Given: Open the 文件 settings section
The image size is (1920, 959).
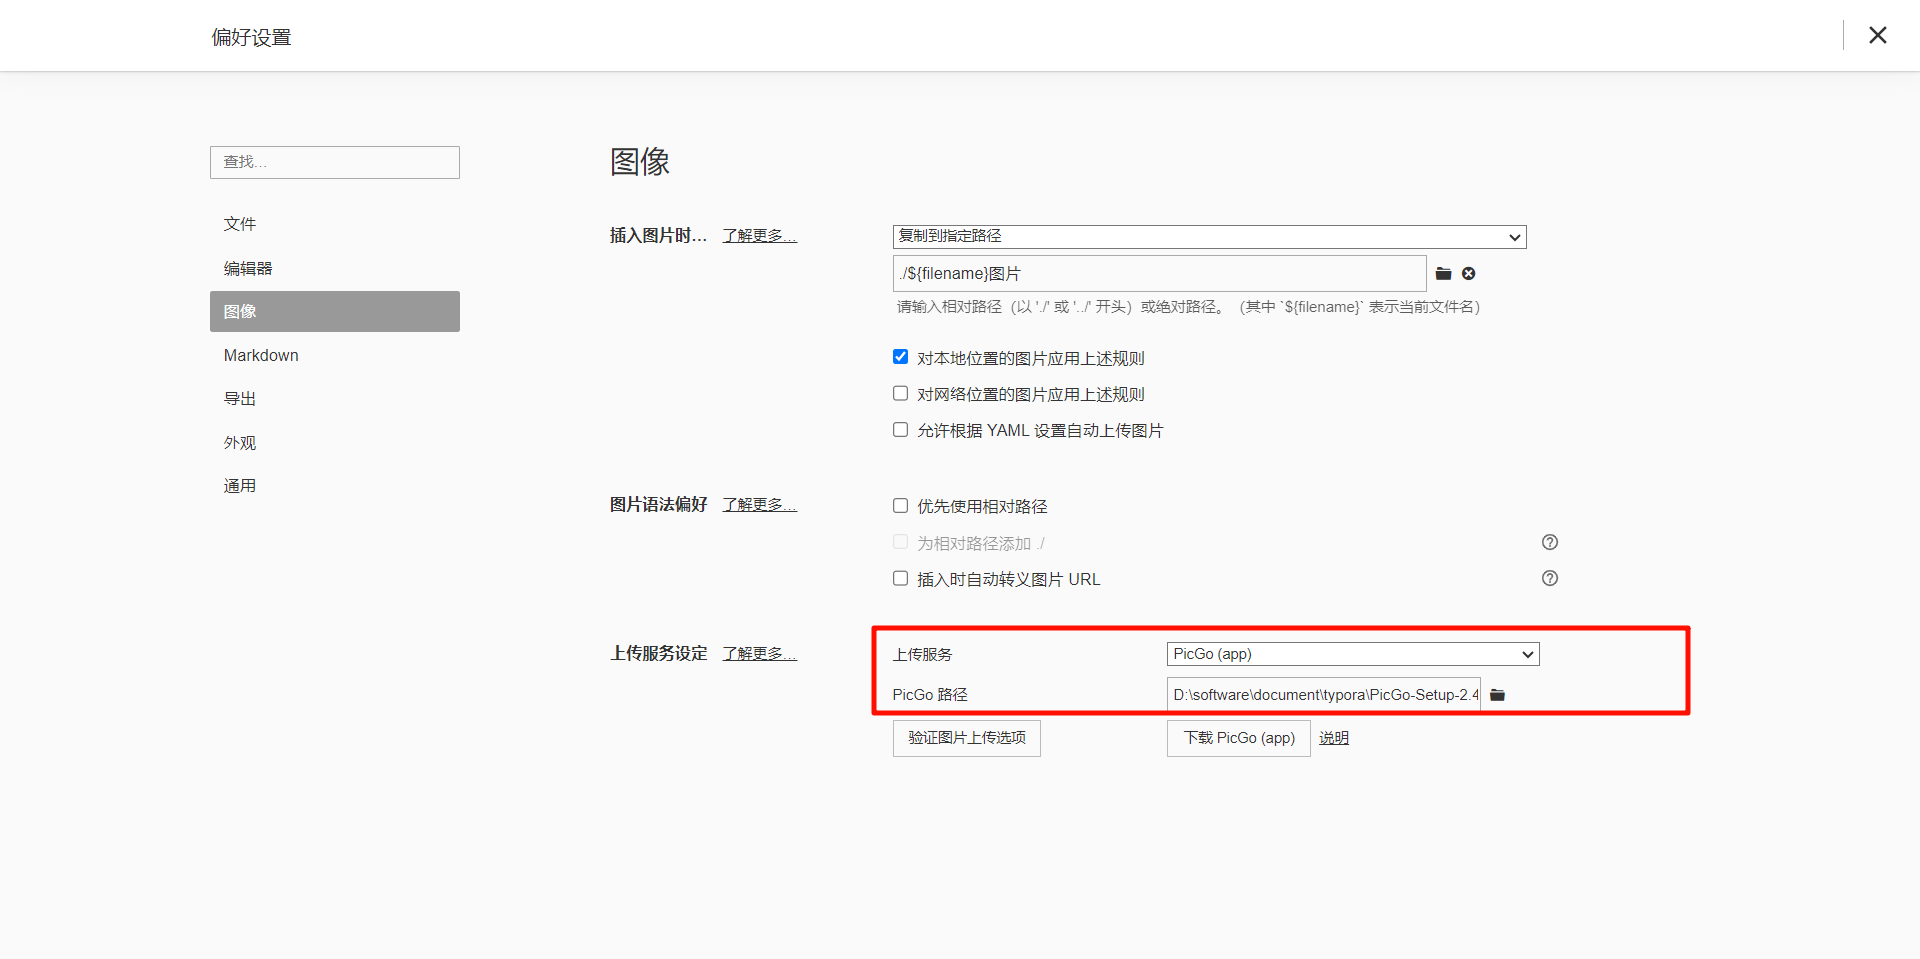Looking at the screenshot, I should click(x=335, y=224).
